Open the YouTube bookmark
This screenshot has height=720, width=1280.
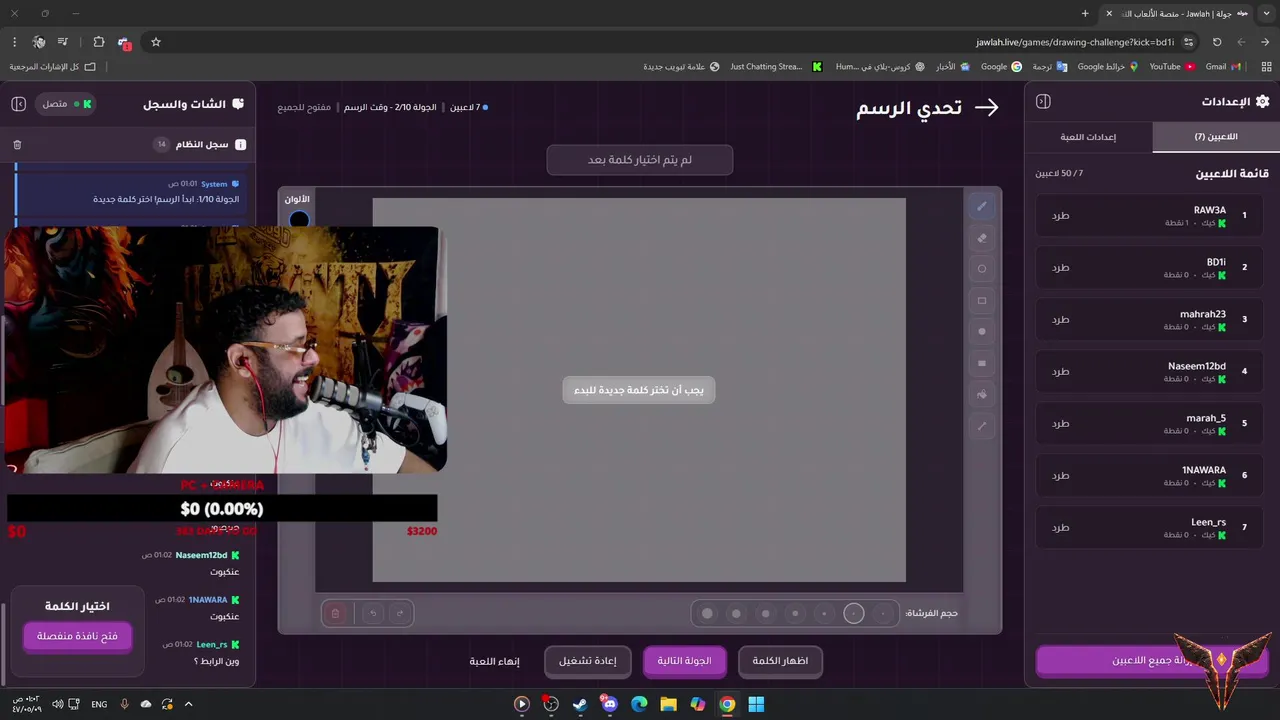[x=1172, y=67]
